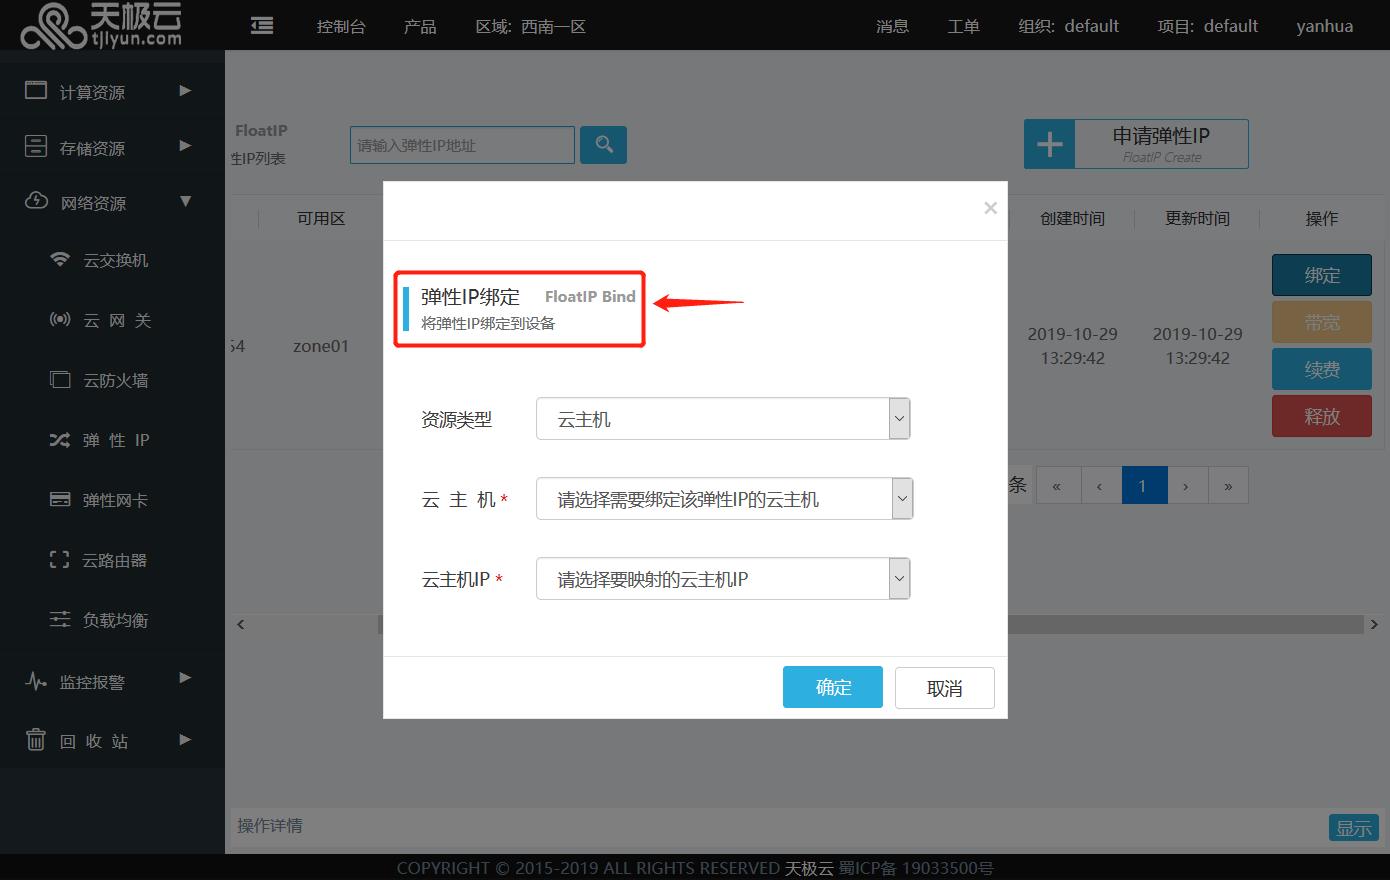Open 控制台 in the top navigation
1390x880 pixels.
[x=341, y=27]
